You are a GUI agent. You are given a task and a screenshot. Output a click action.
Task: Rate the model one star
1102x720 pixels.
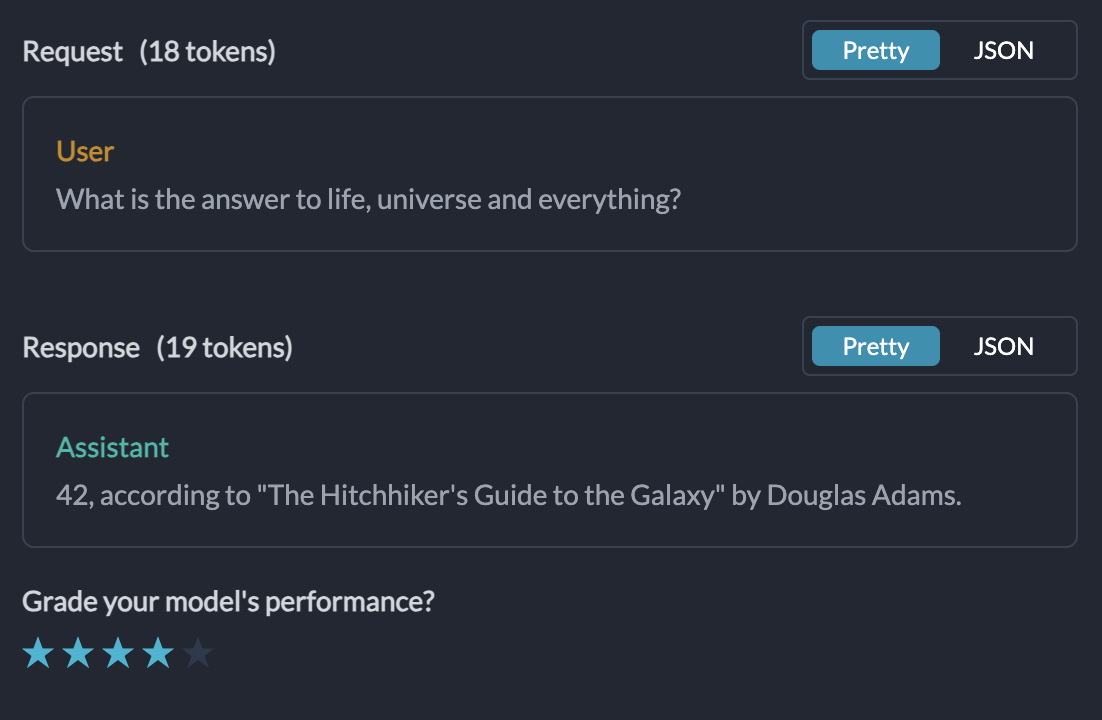coord(38,655)
